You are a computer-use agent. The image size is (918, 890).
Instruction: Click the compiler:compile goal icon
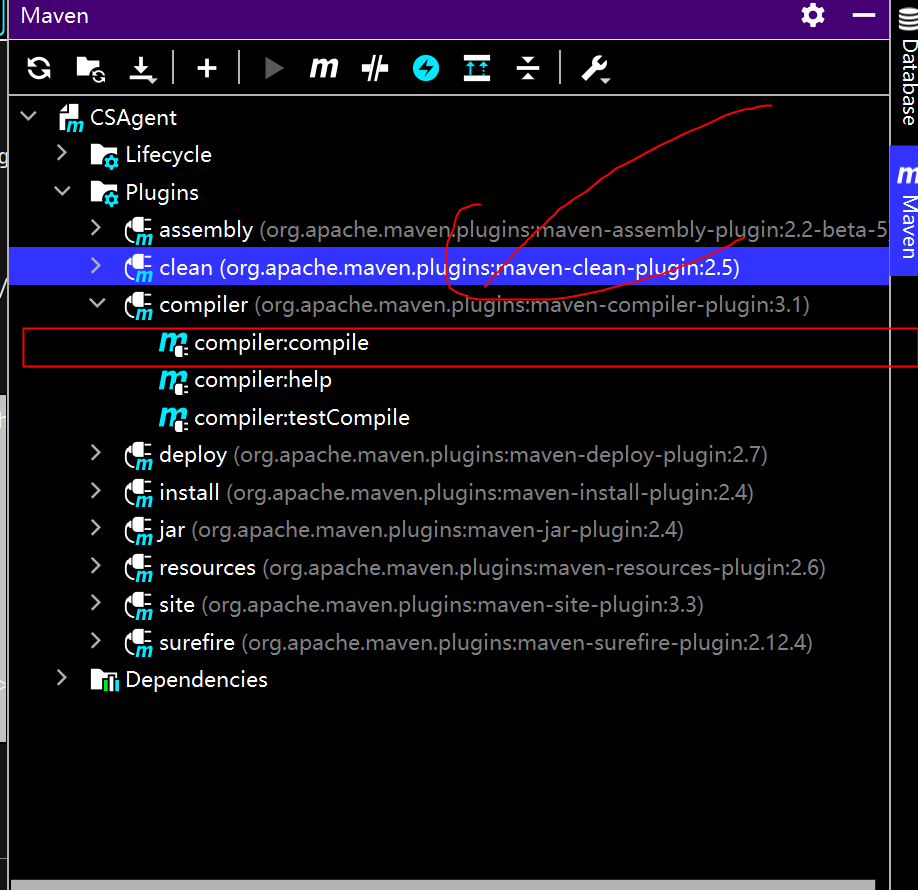coord(173,344)
